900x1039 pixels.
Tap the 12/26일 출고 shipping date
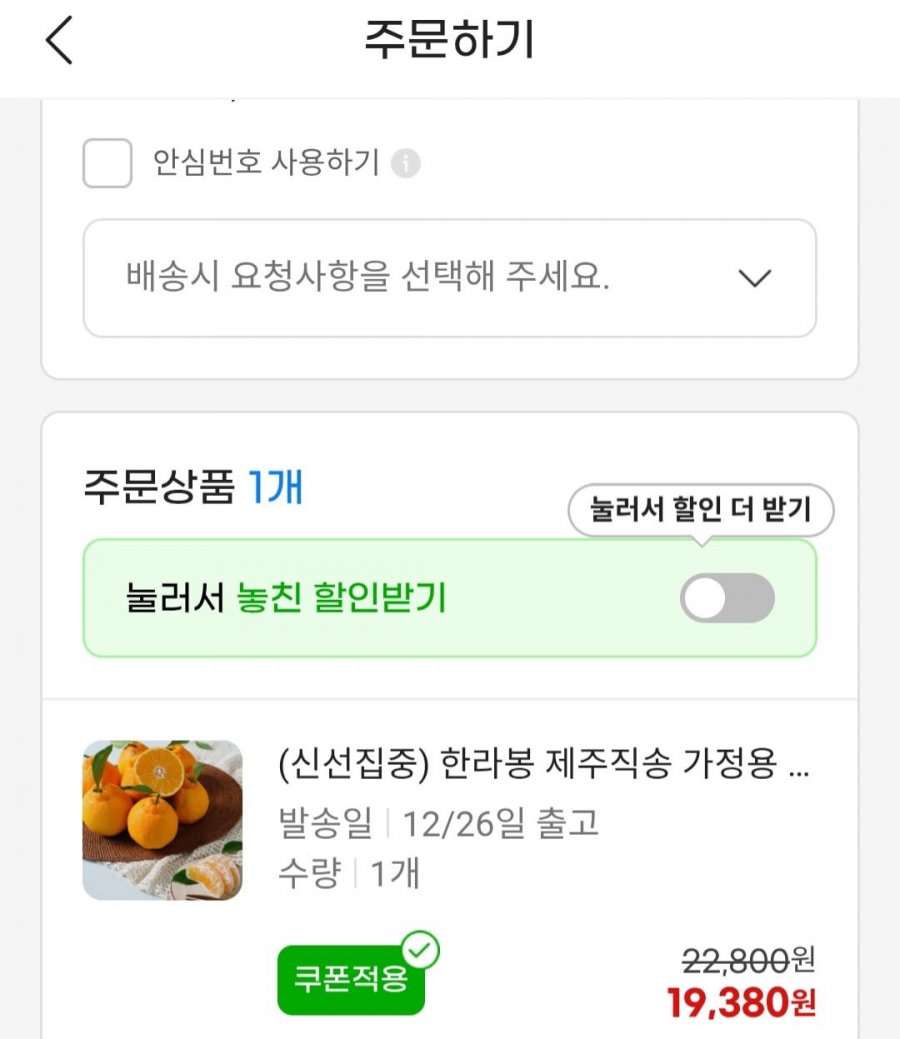[500, 824]
